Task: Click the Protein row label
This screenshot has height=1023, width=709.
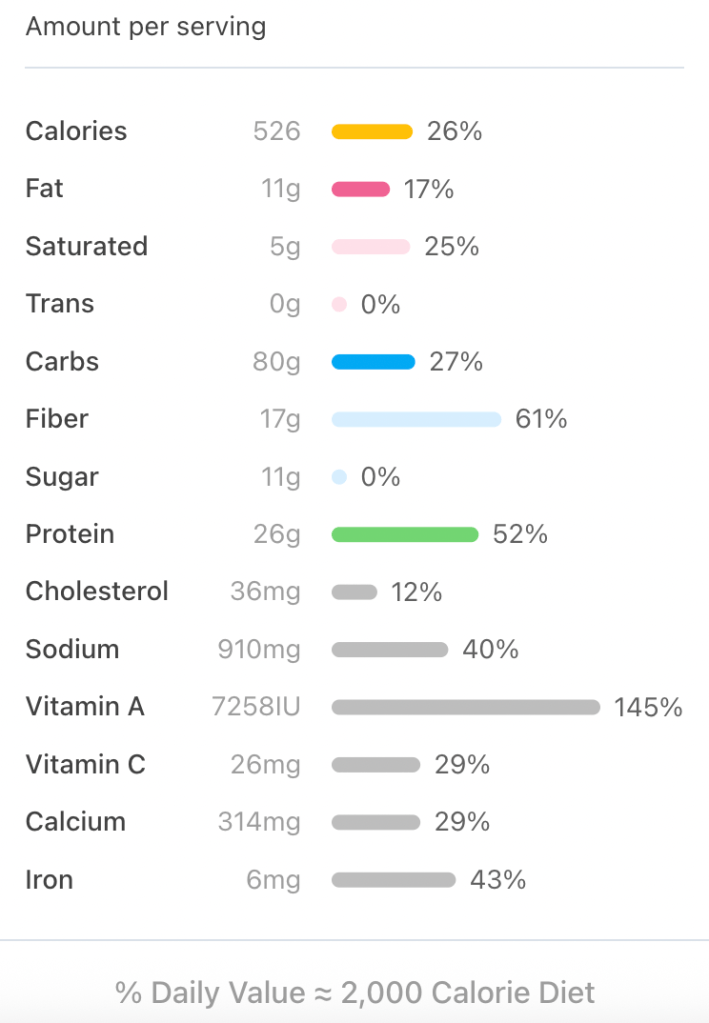Action: click(x=69, y=534)
